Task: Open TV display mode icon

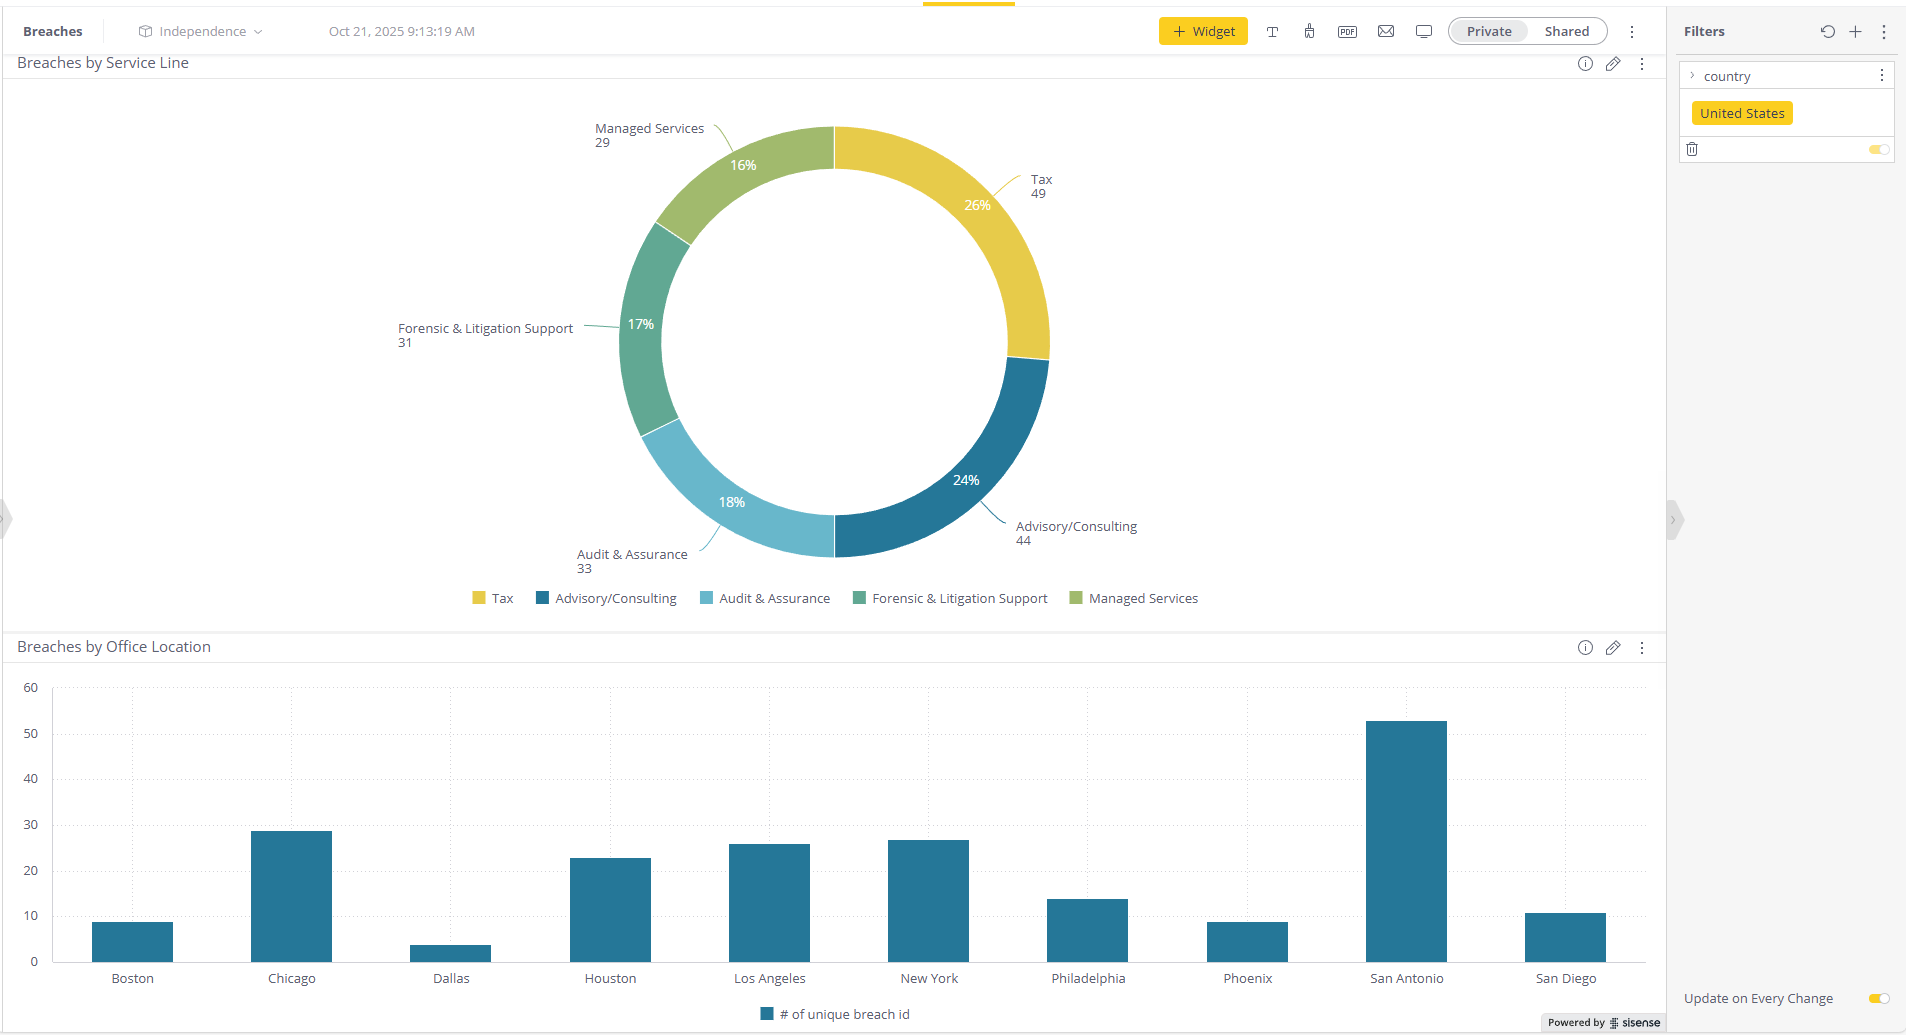Action: [x=1424, y=31]
